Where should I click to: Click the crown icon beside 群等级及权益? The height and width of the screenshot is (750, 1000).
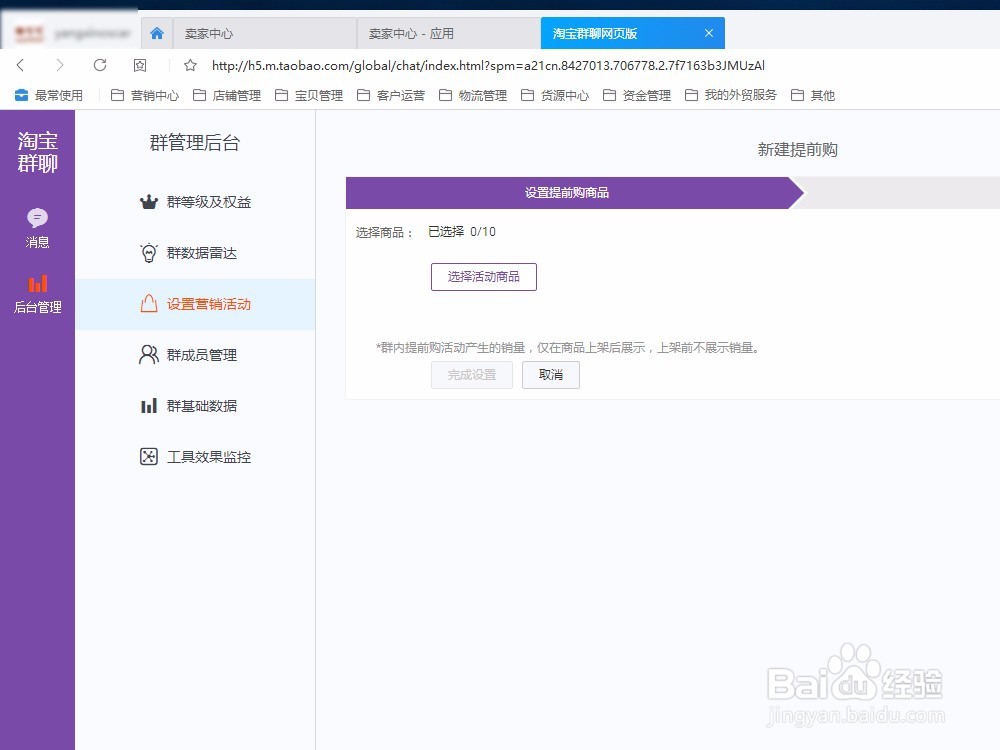click(x=147, y=201)
